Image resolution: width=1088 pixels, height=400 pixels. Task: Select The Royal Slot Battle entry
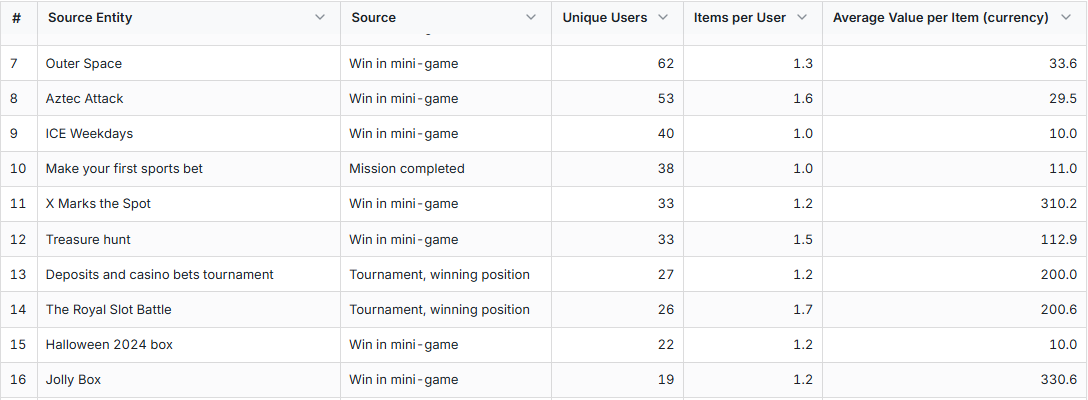click(108, 309)
